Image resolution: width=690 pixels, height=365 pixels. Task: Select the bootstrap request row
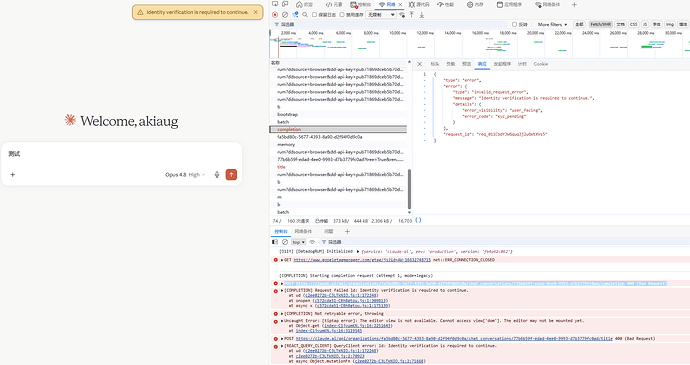338,114
